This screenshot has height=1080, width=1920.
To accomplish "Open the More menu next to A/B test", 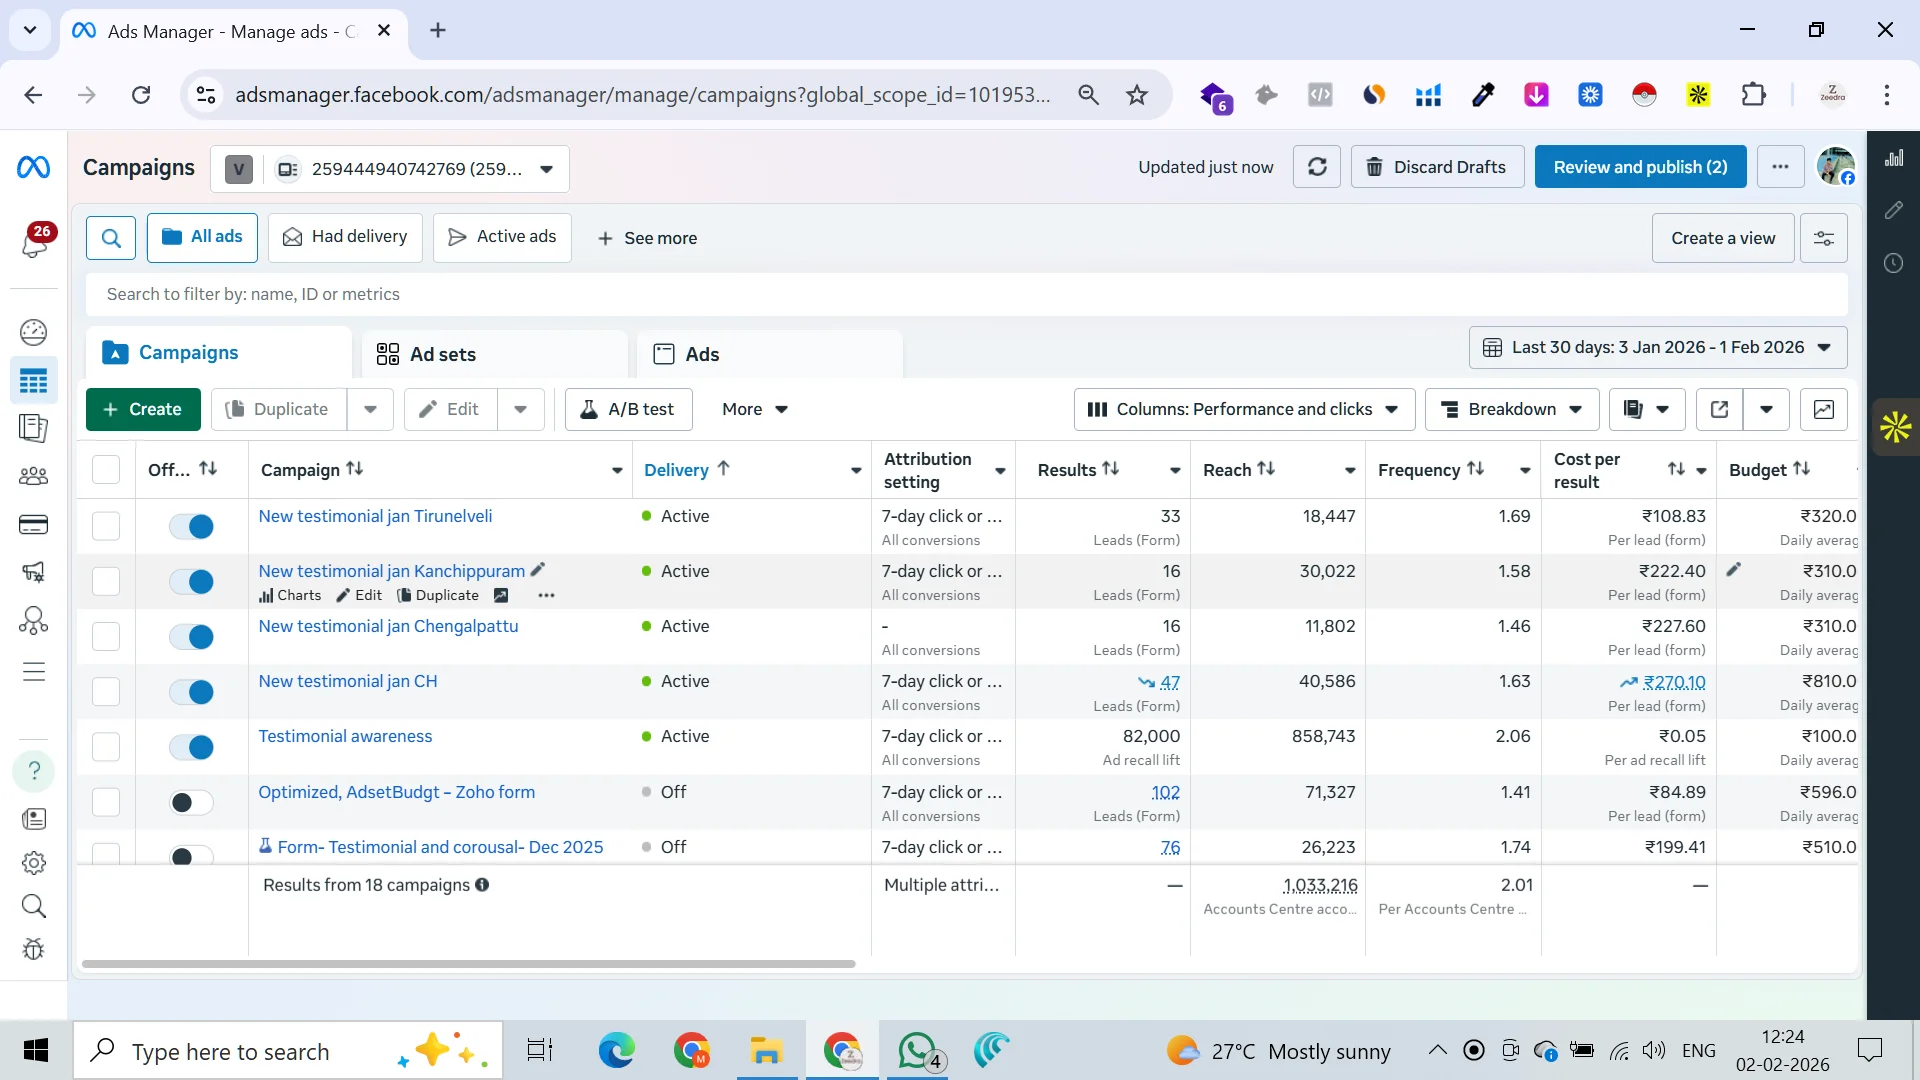I will [753, 409].
